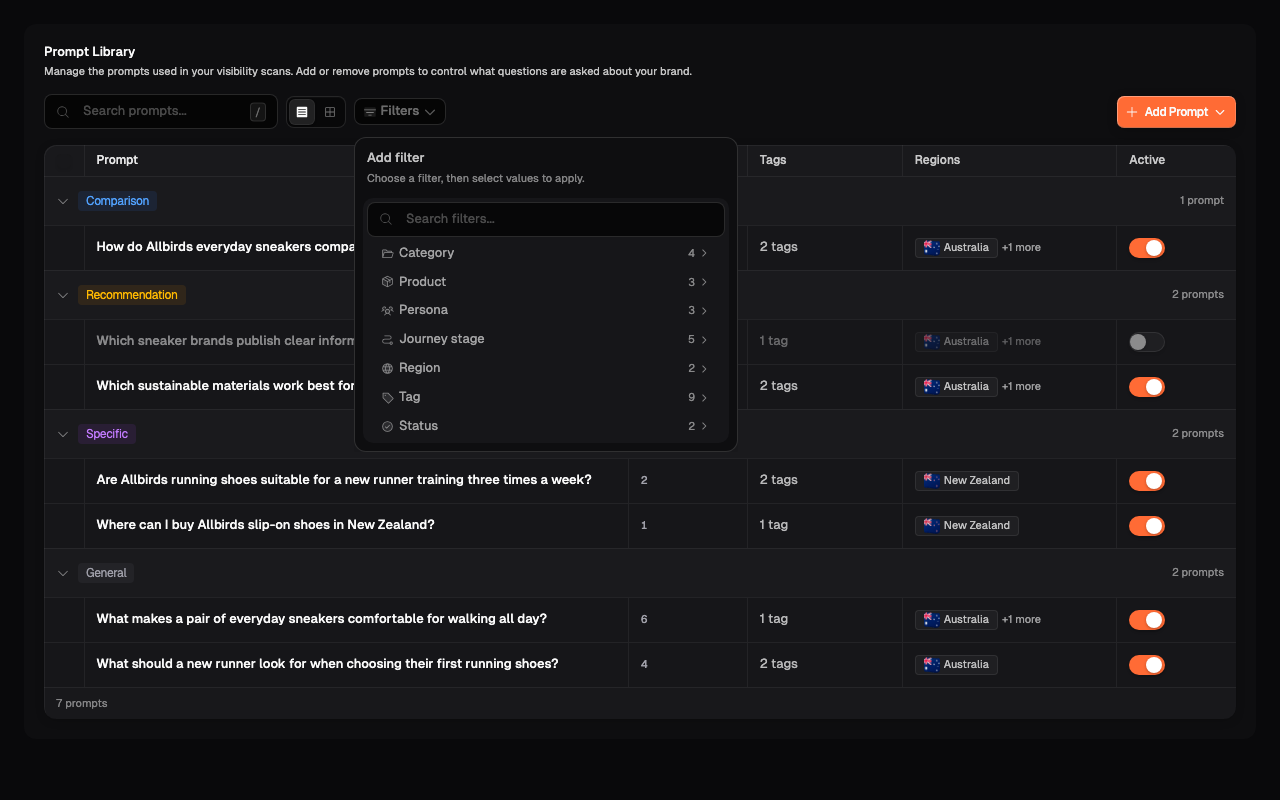The image size is (1280, 800).
Task: Click the New Zealand region tag for slip-on prompt
Action: coord(967,526)
